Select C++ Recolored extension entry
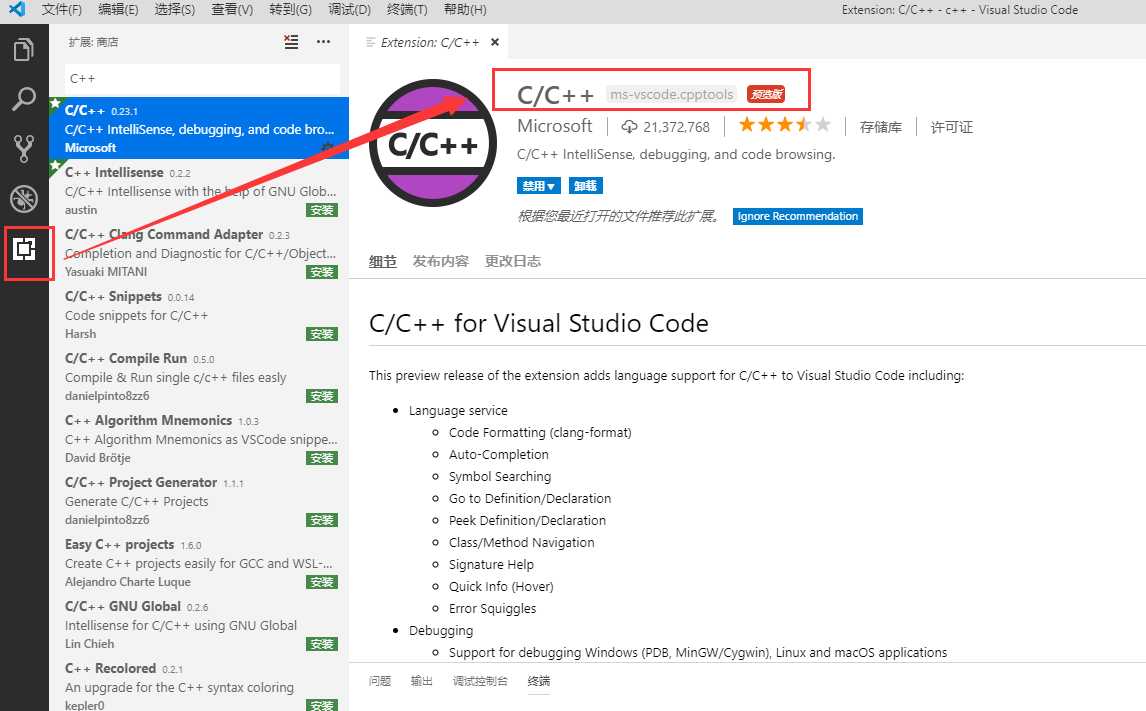This screenshot has height=711, width=1146. (x=199, y=684)
